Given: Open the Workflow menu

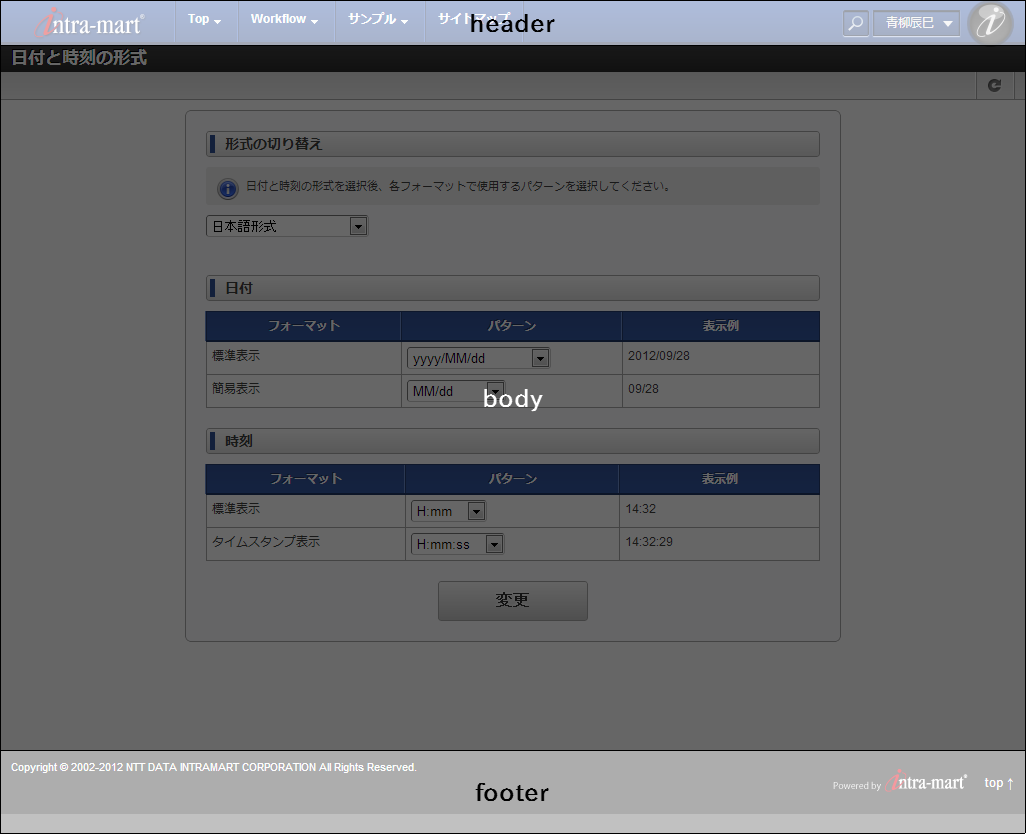Looking at the screenshot, I should pos(284,19).
